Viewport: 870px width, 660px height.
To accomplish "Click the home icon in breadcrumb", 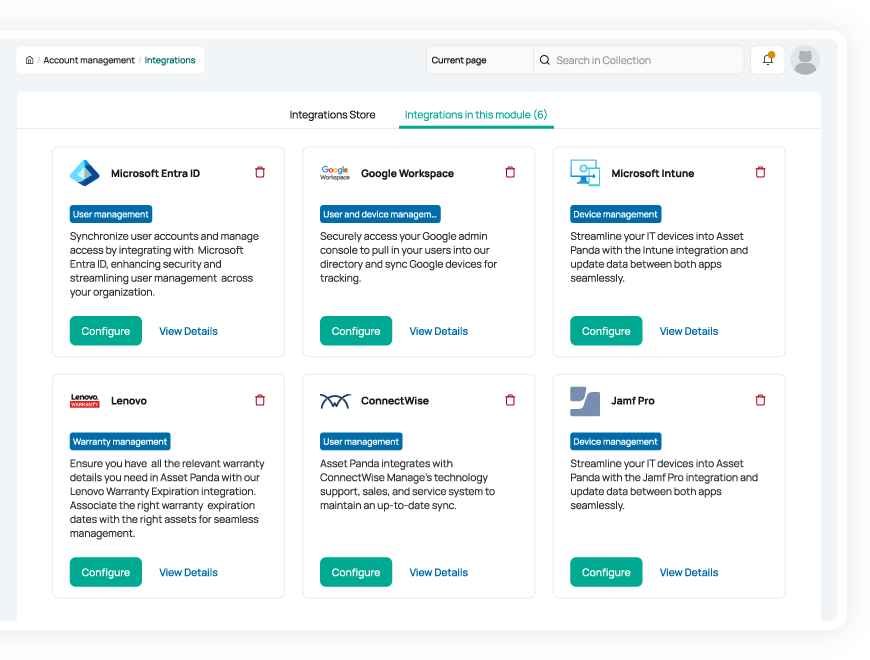I will 29,60.
